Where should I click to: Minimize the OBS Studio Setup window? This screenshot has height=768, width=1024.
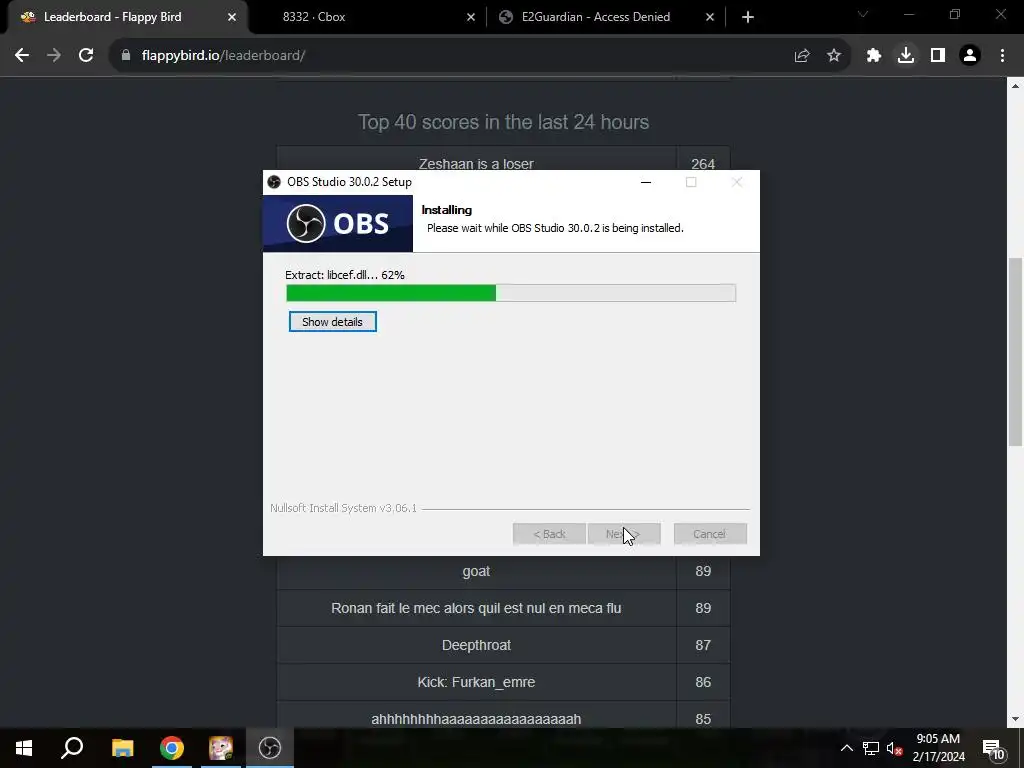pos(646,182)
